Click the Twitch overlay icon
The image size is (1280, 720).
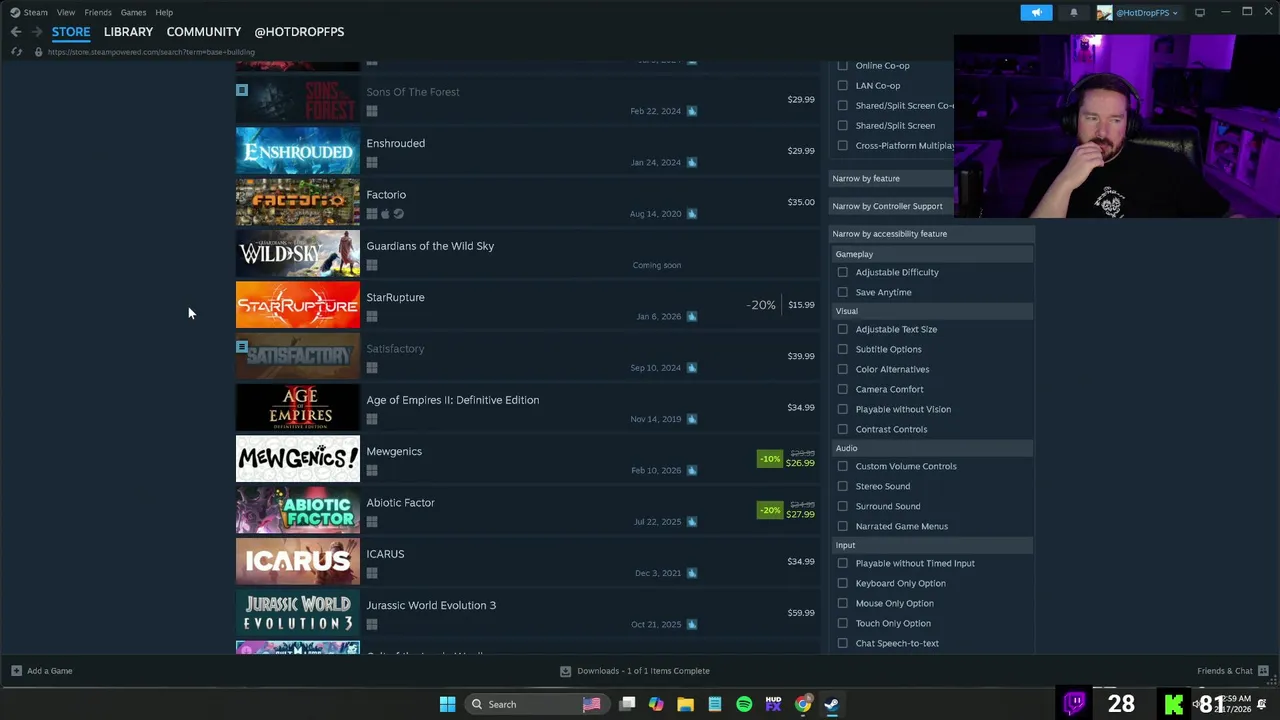tap(1075, 703)
